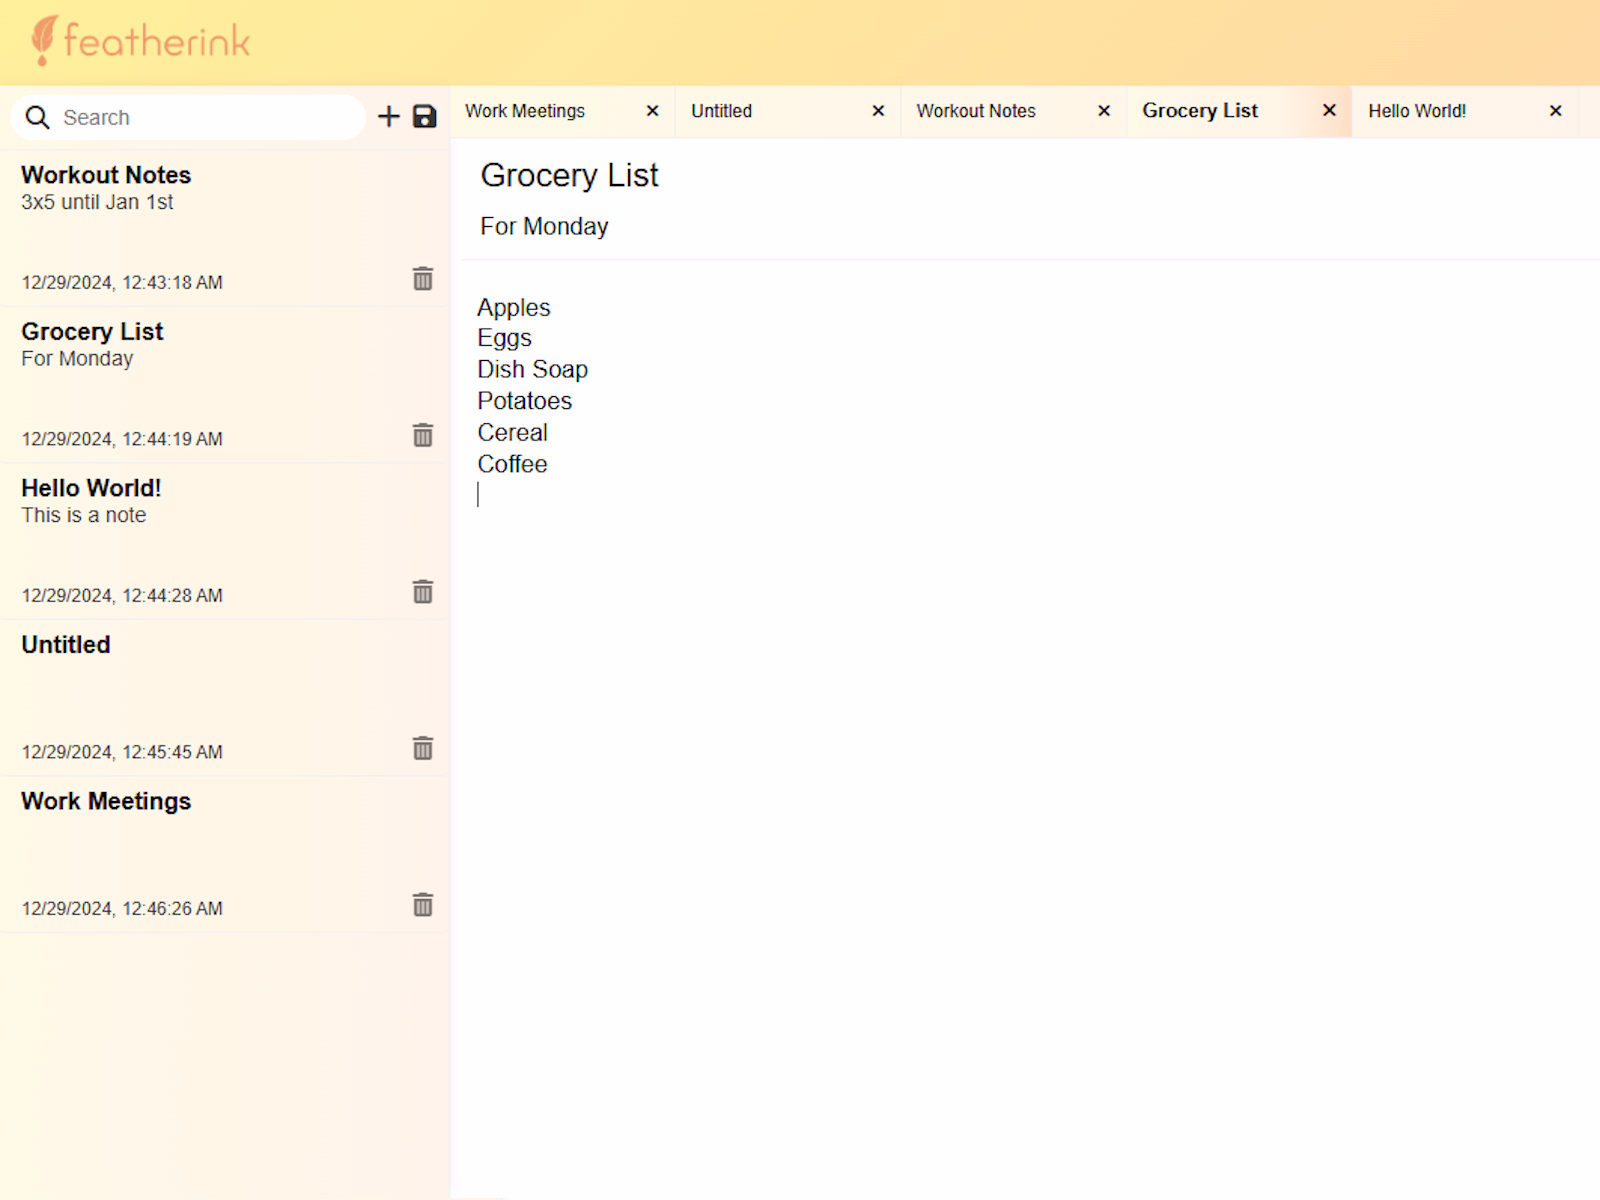Delete the Hello World! note via trash icon
The height and width of the screenshot is (1200, 1600).
coord(423,592)
